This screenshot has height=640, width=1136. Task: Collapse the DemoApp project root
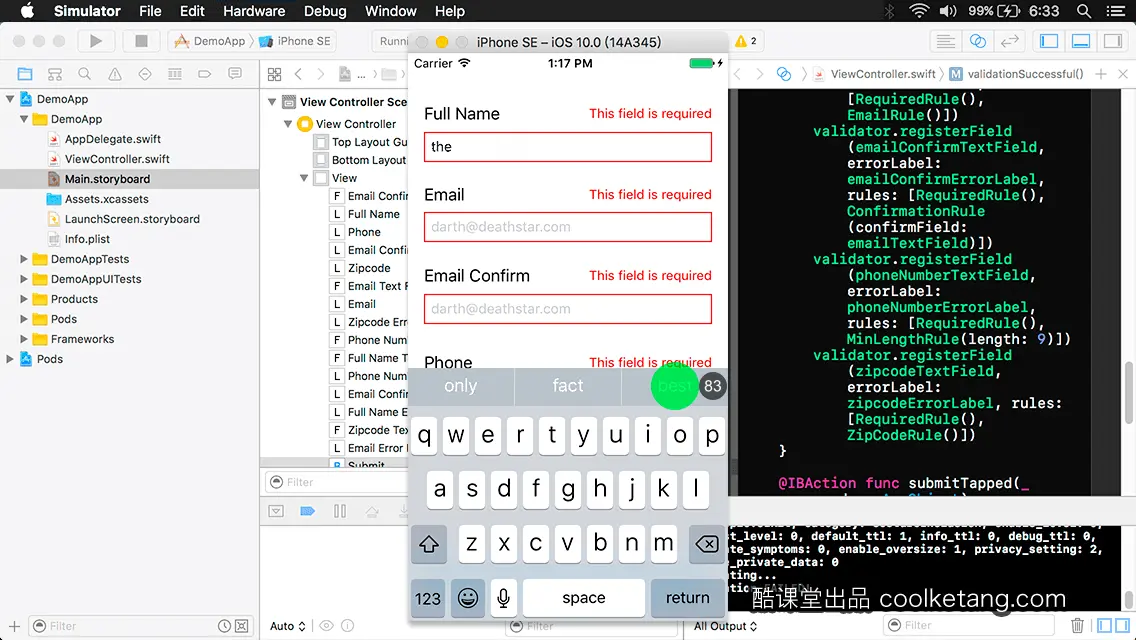[x=10, y=99]
